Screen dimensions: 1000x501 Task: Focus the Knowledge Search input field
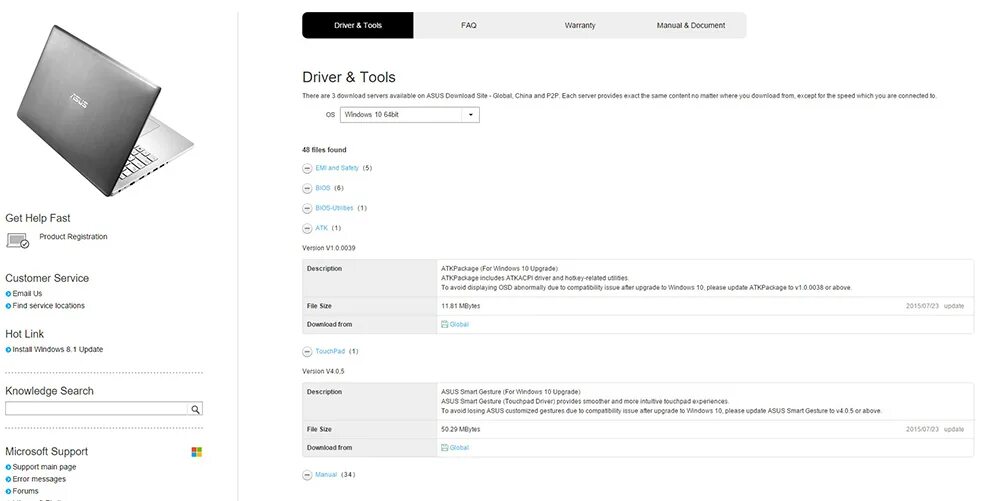(97, 409)
